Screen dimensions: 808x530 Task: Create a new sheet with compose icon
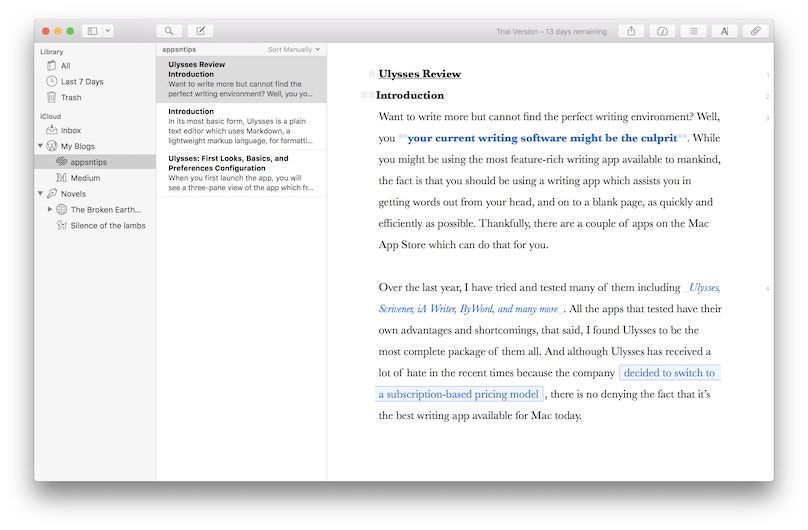(200, 31)
